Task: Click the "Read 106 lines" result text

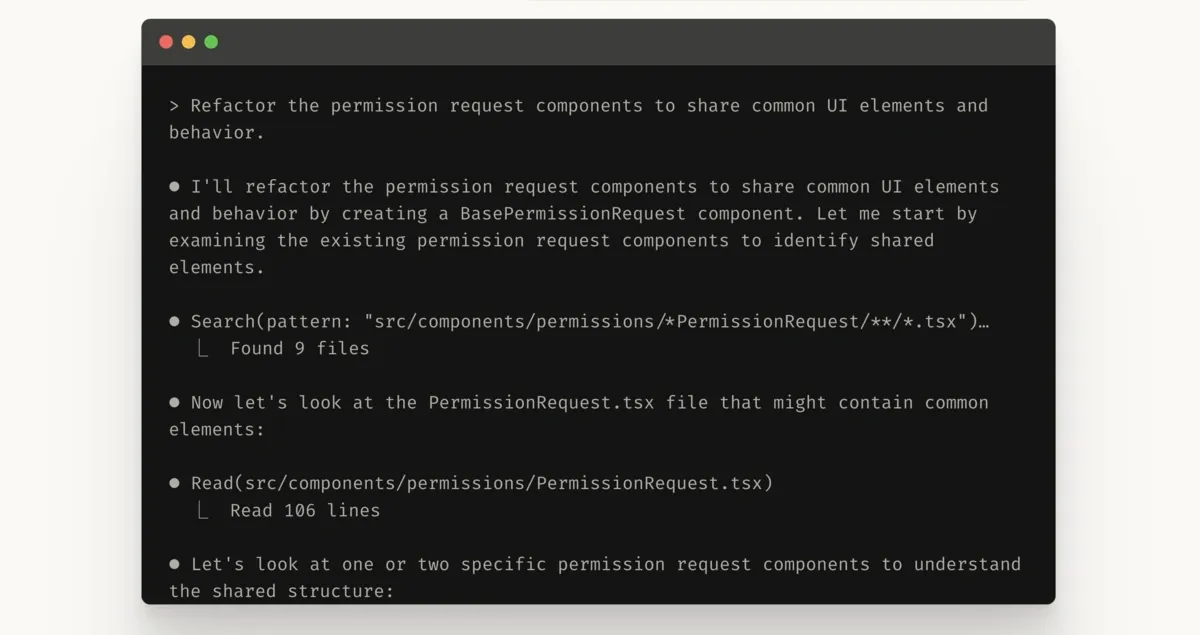Action: pos(305,511)
